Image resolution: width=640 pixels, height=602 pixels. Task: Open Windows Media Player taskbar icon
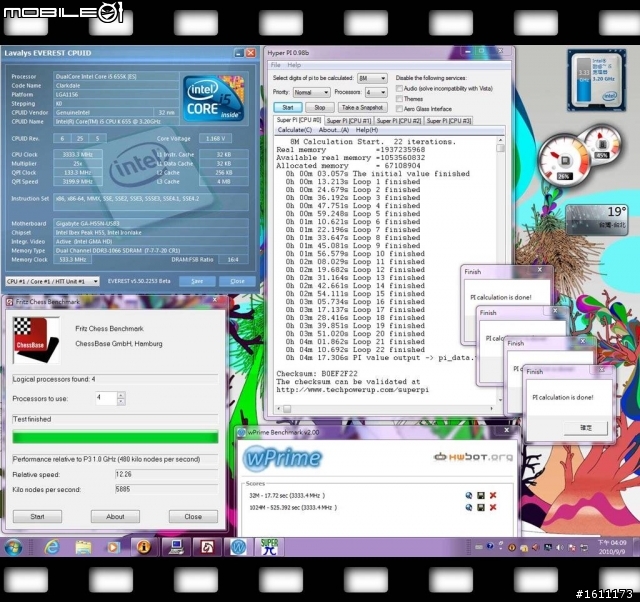[113, 547]
